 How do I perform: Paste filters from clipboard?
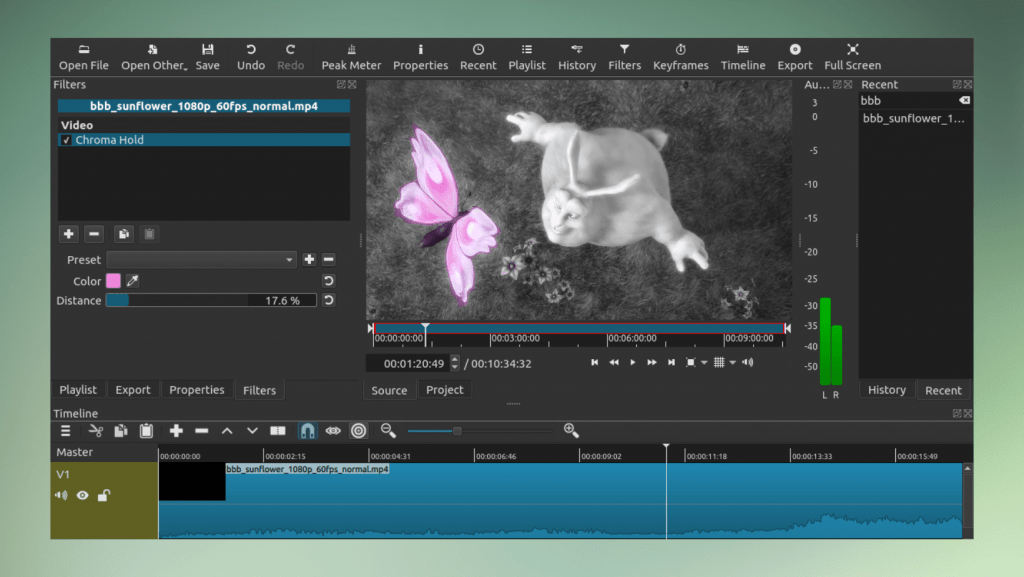[x=149, y=234]
